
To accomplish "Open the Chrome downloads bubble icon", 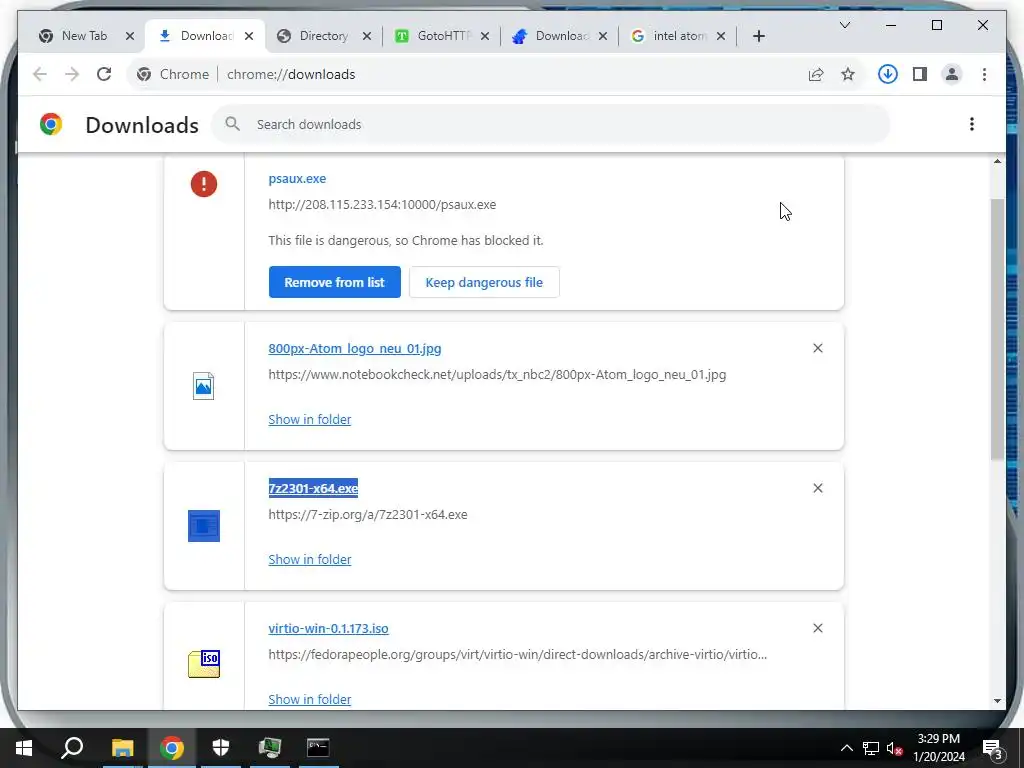I will [x=888, y=74].
